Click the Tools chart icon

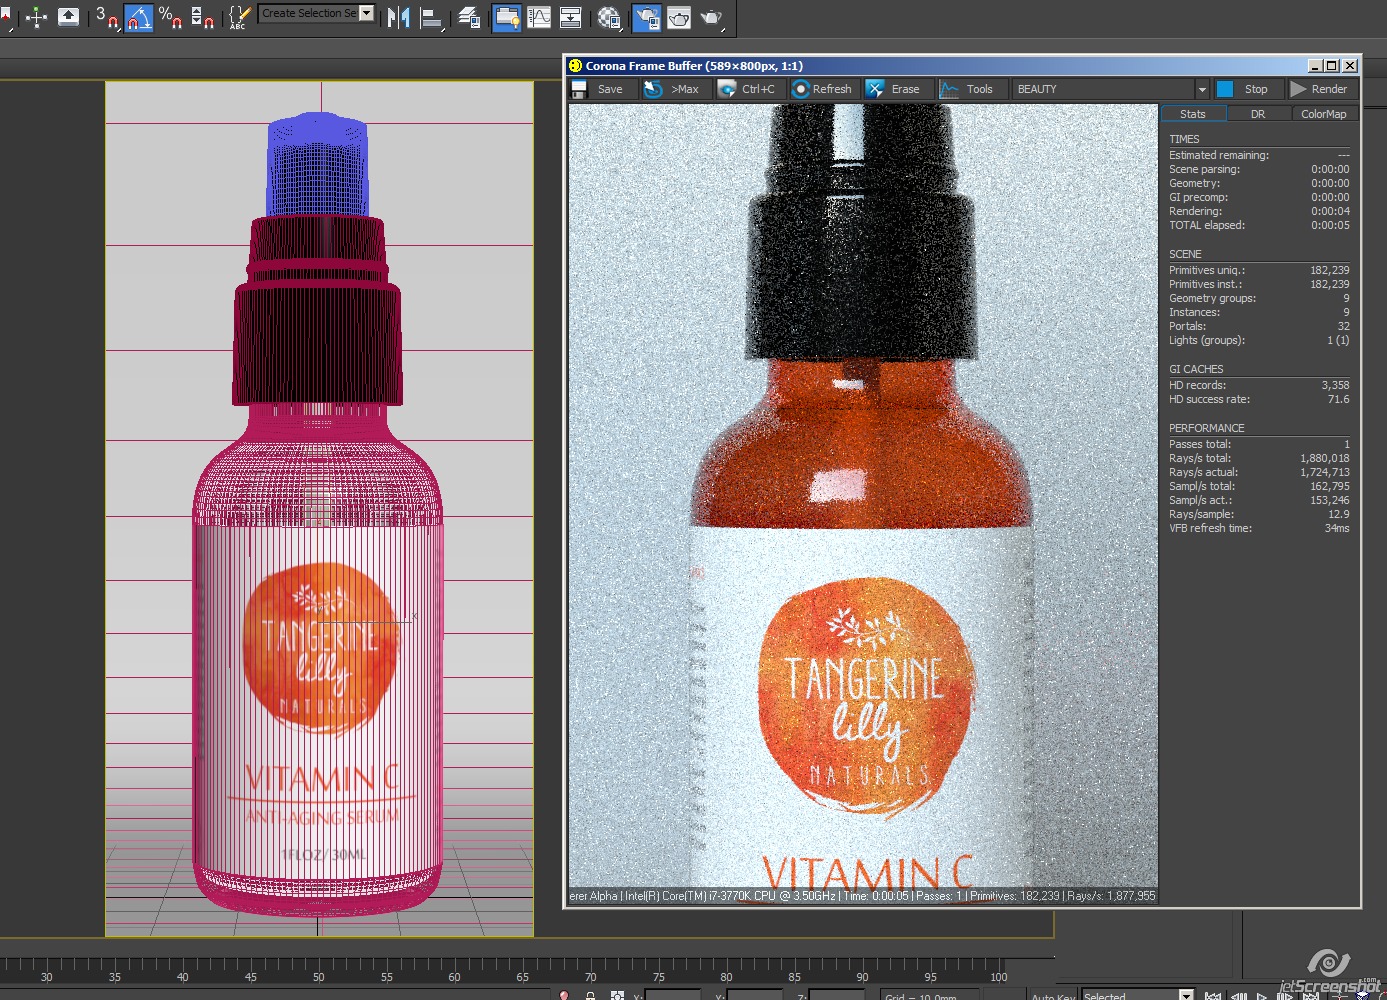coord(949,89)
